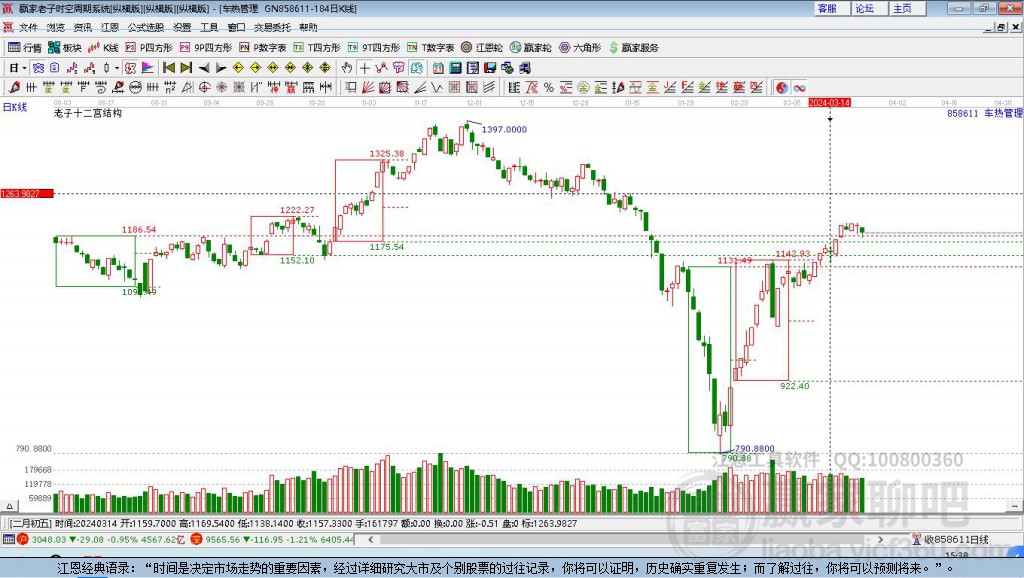
Task: Open the 江恩 menu
Action: (110, 27)
